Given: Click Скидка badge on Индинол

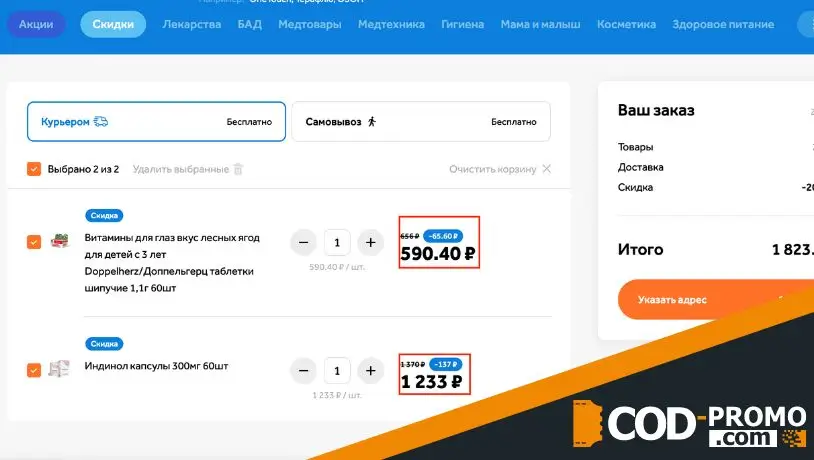Looking at the screenshot, I should click(104, 344).
